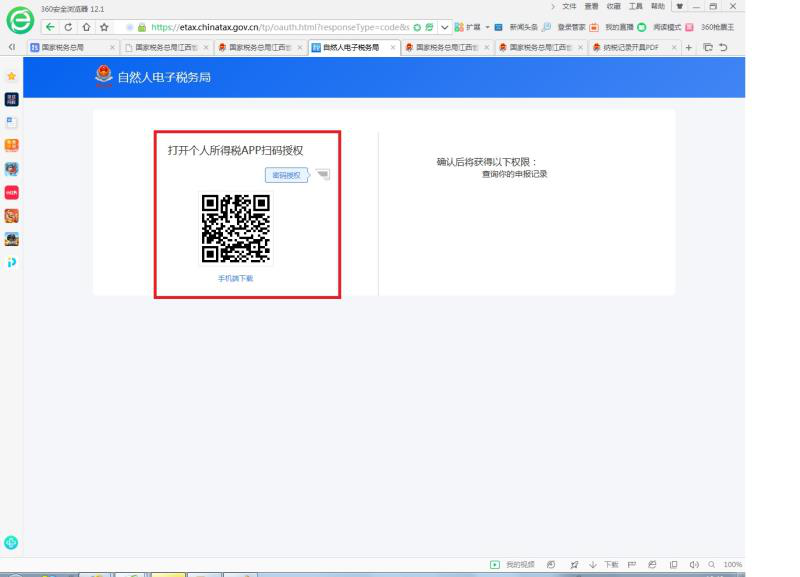Click the flag icon in the status bar
The image size is (800, 577).
click(632, 564)
